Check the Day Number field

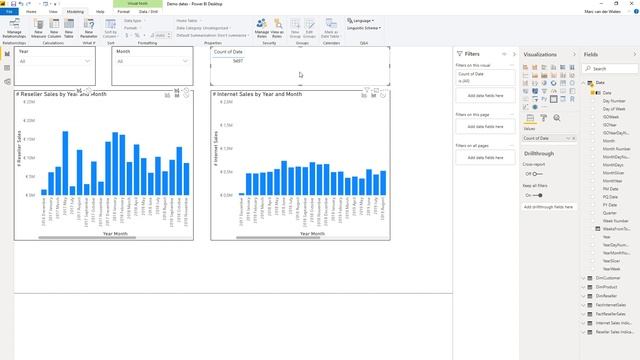[x=593, y=101]
